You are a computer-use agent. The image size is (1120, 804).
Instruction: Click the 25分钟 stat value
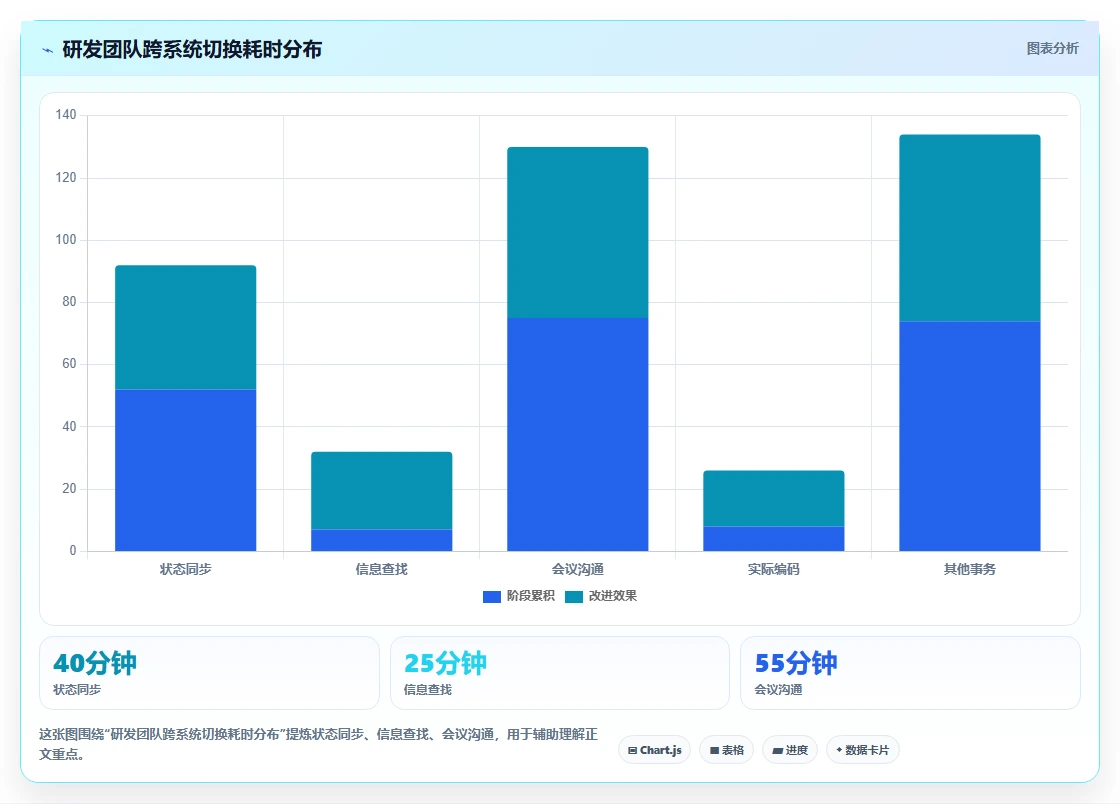pos(445,663)
